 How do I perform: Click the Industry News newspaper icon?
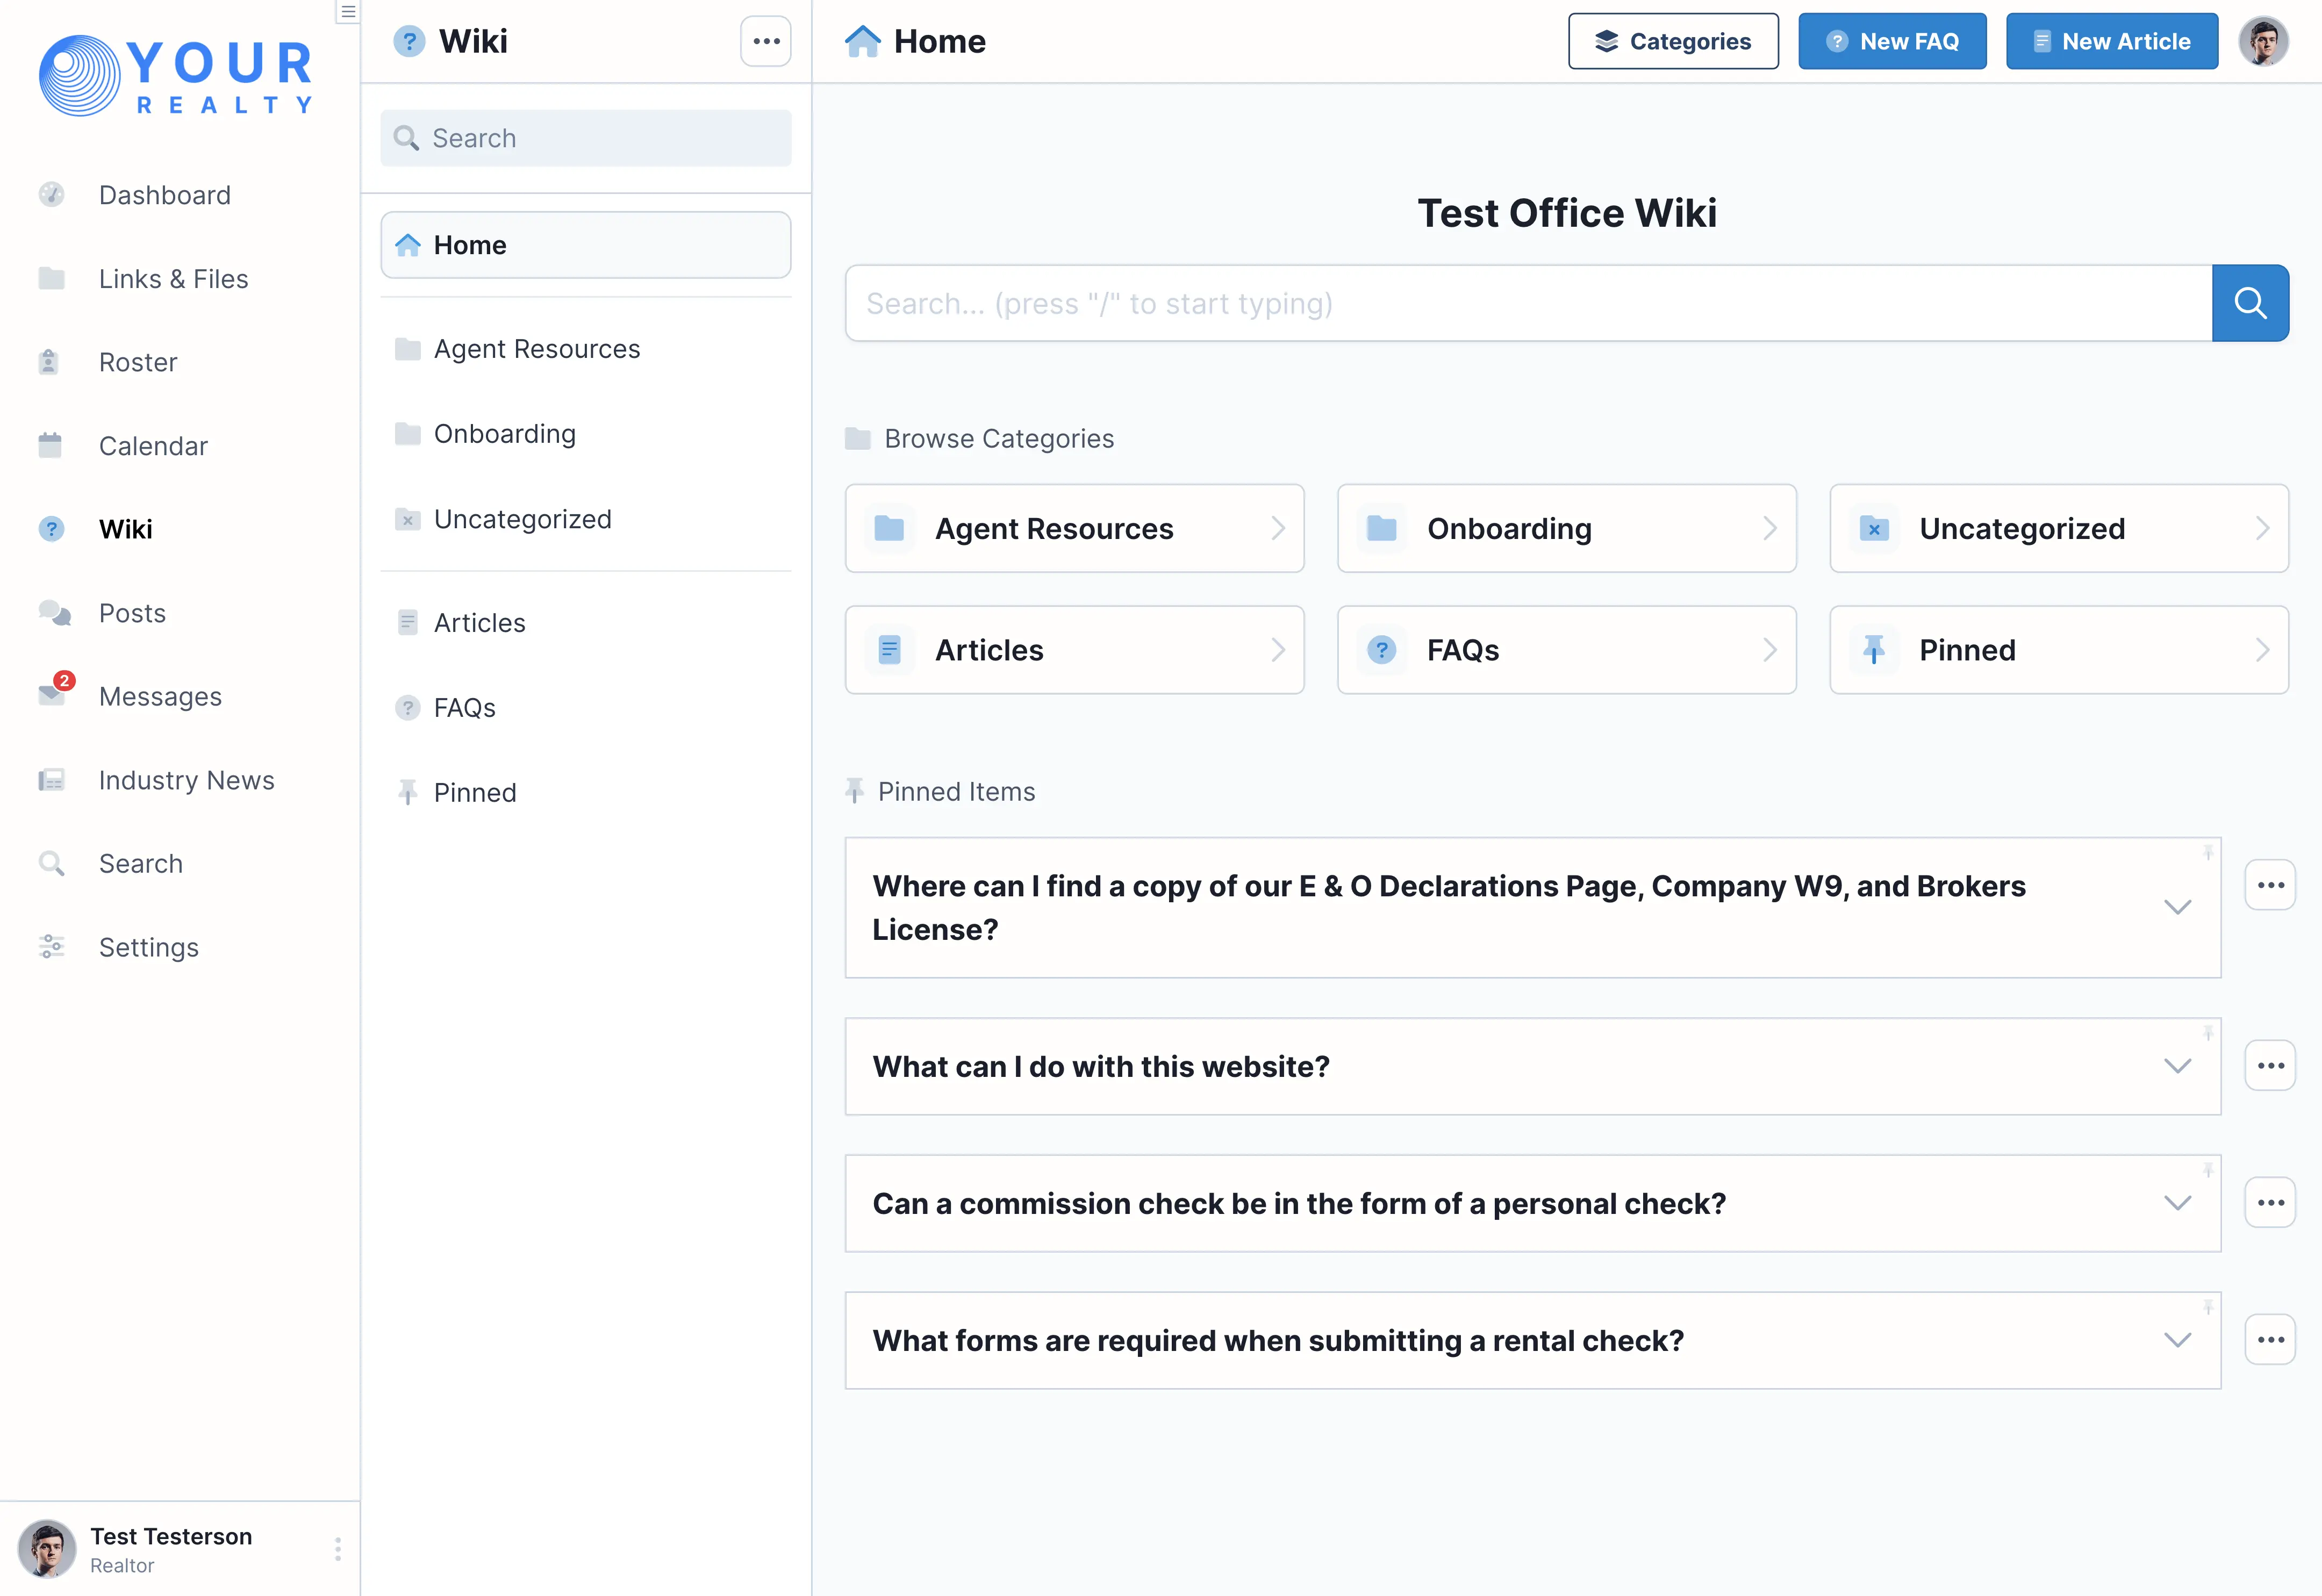(x=51, y=780)
